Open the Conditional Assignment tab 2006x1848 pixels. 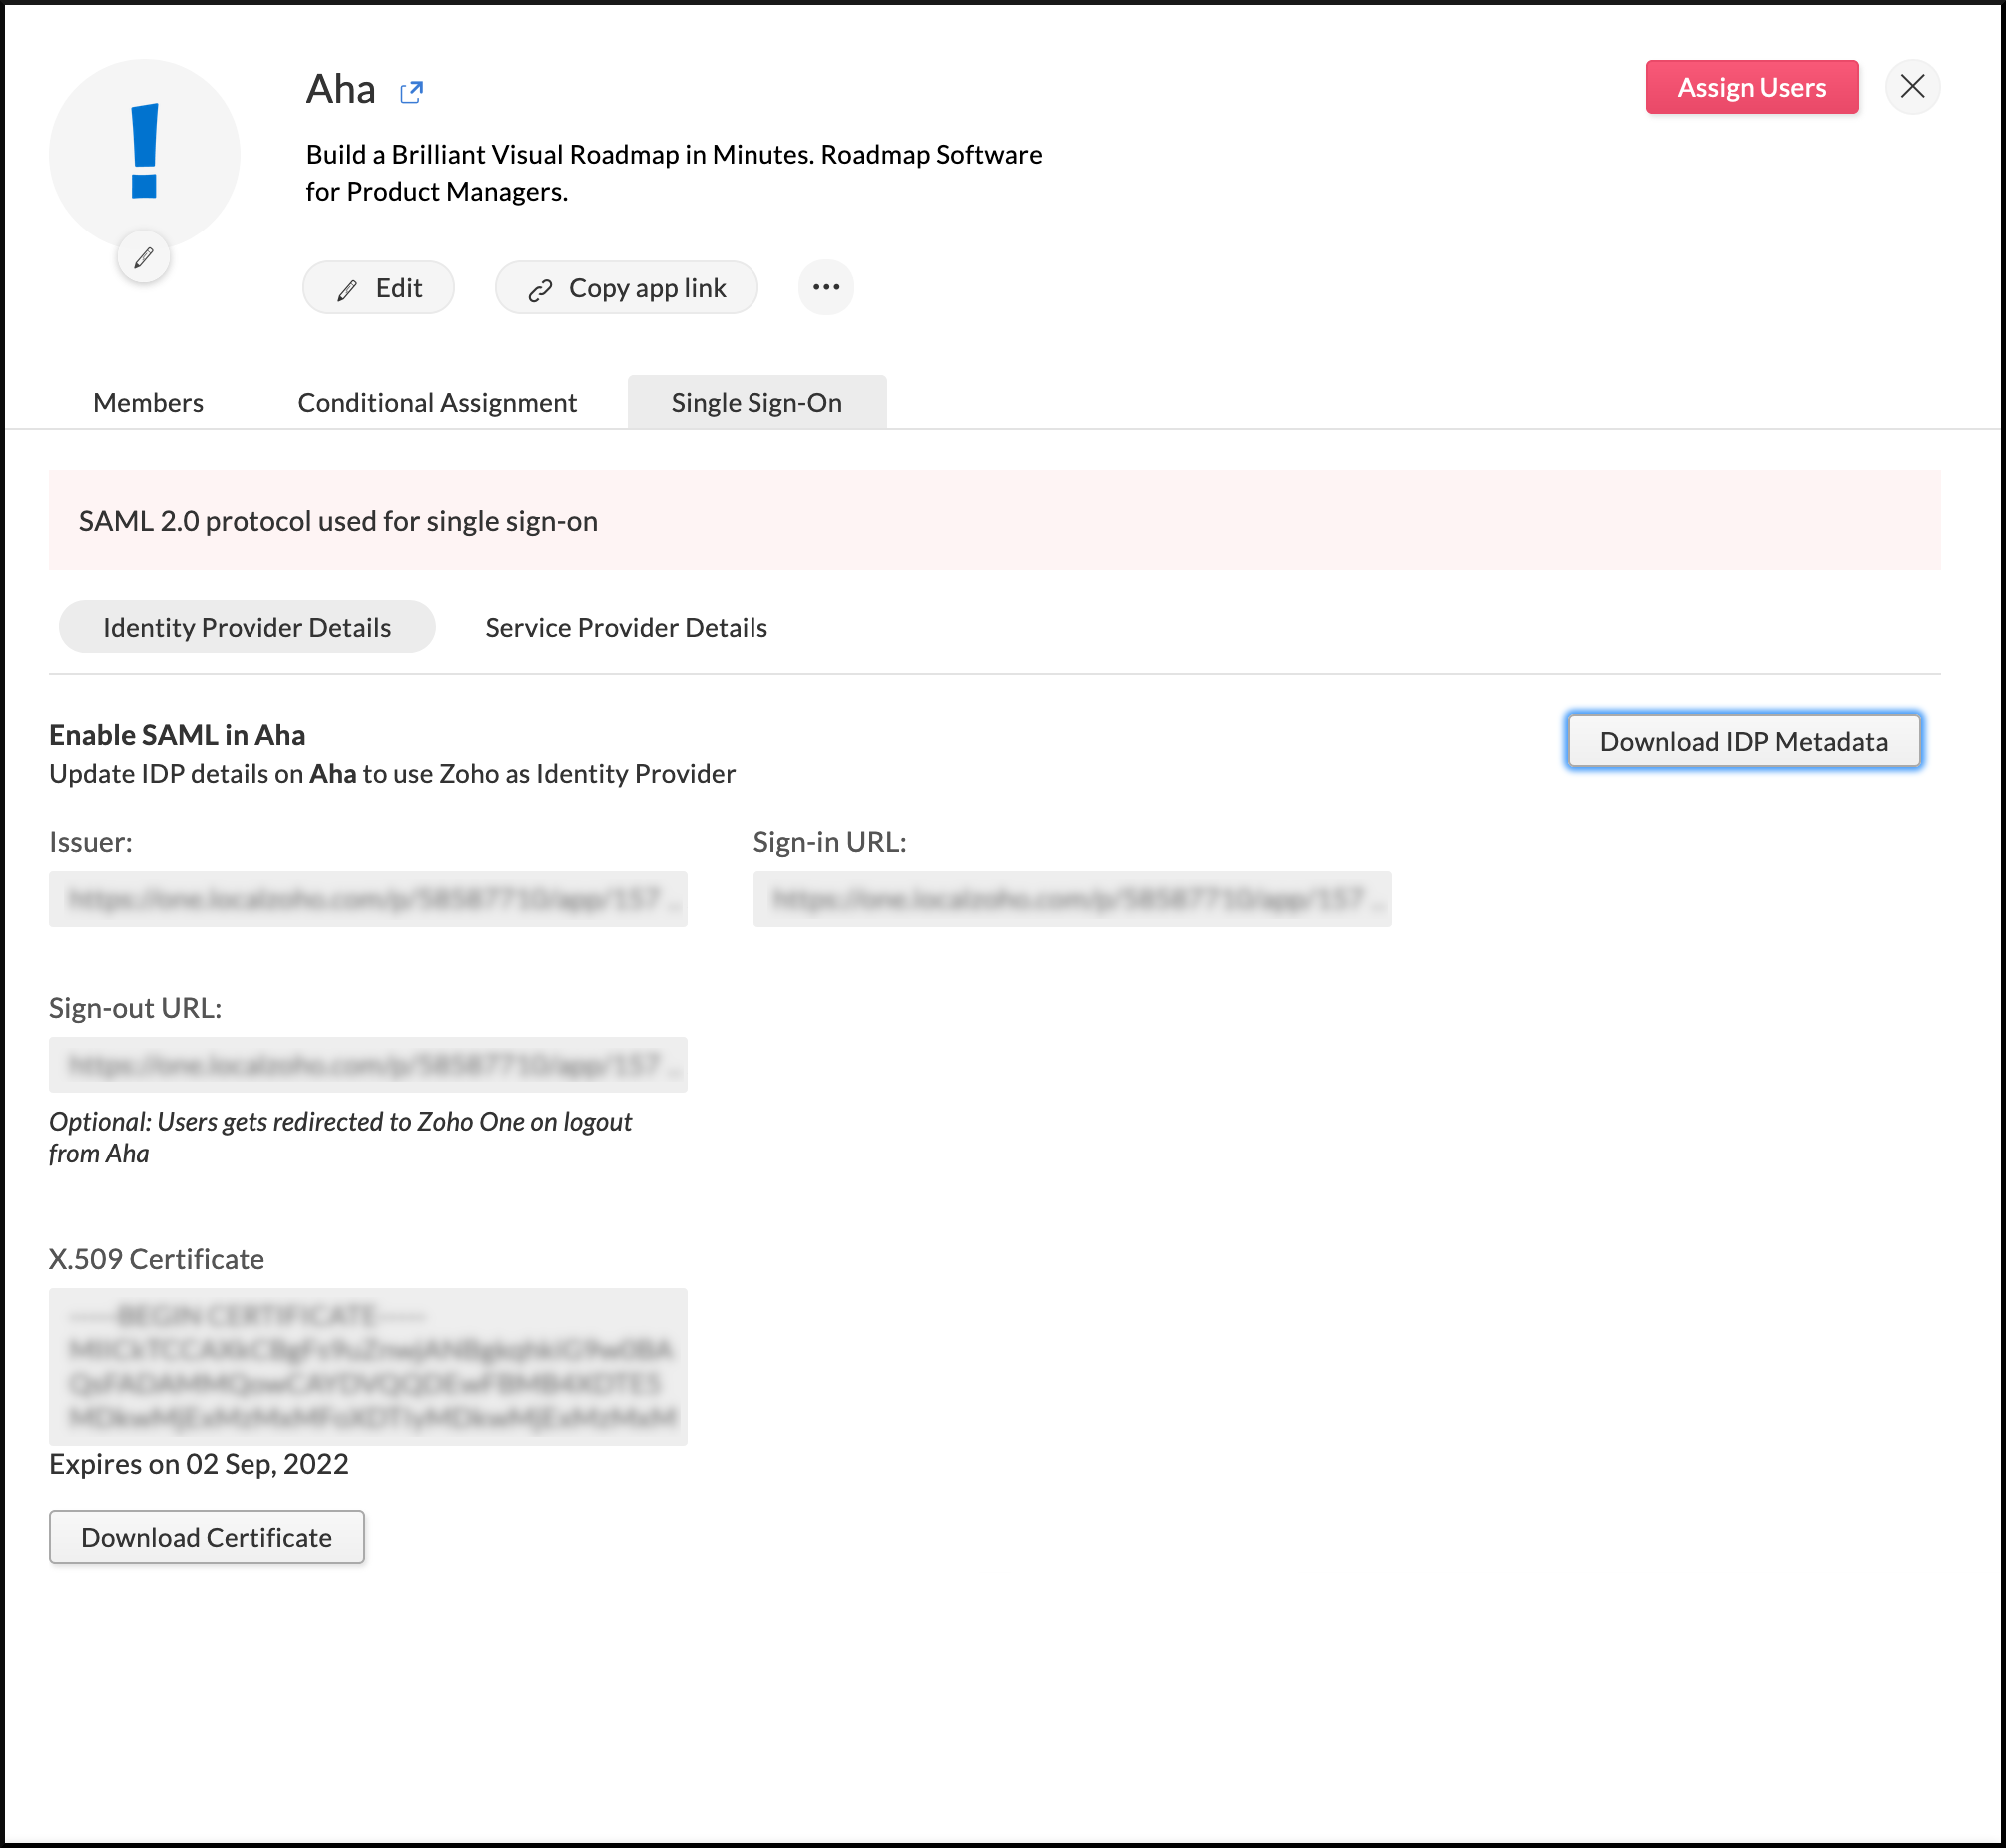437,402
